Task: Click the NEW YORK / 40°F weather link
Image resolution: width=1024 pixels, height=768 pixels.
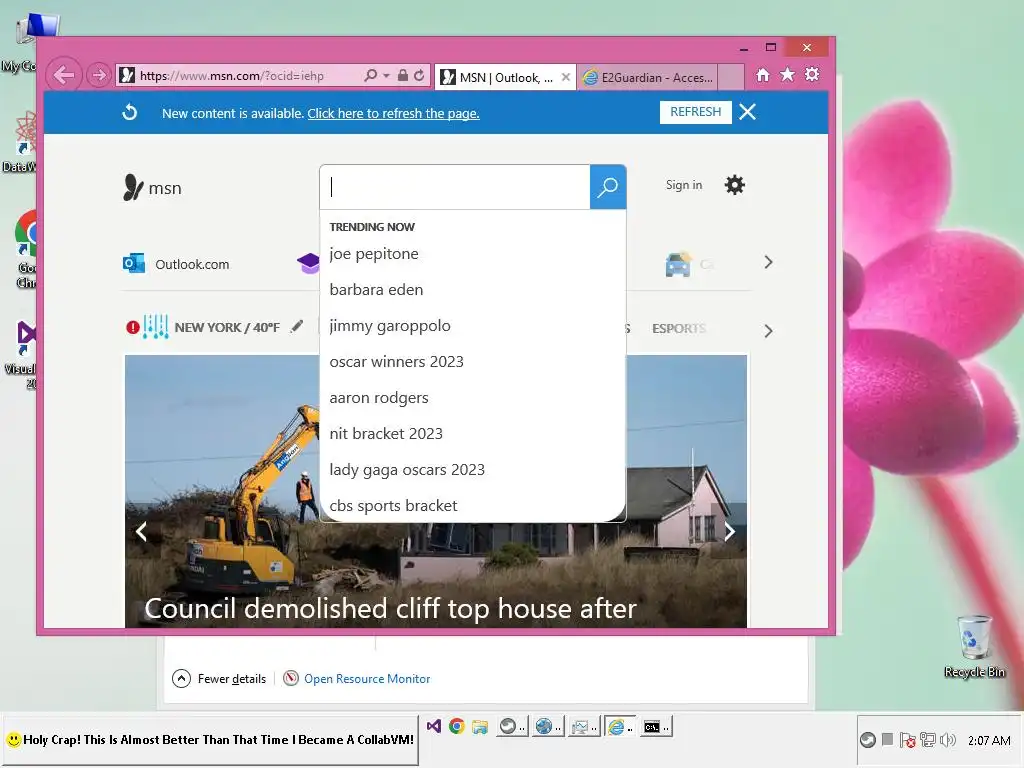Action: 227,327
